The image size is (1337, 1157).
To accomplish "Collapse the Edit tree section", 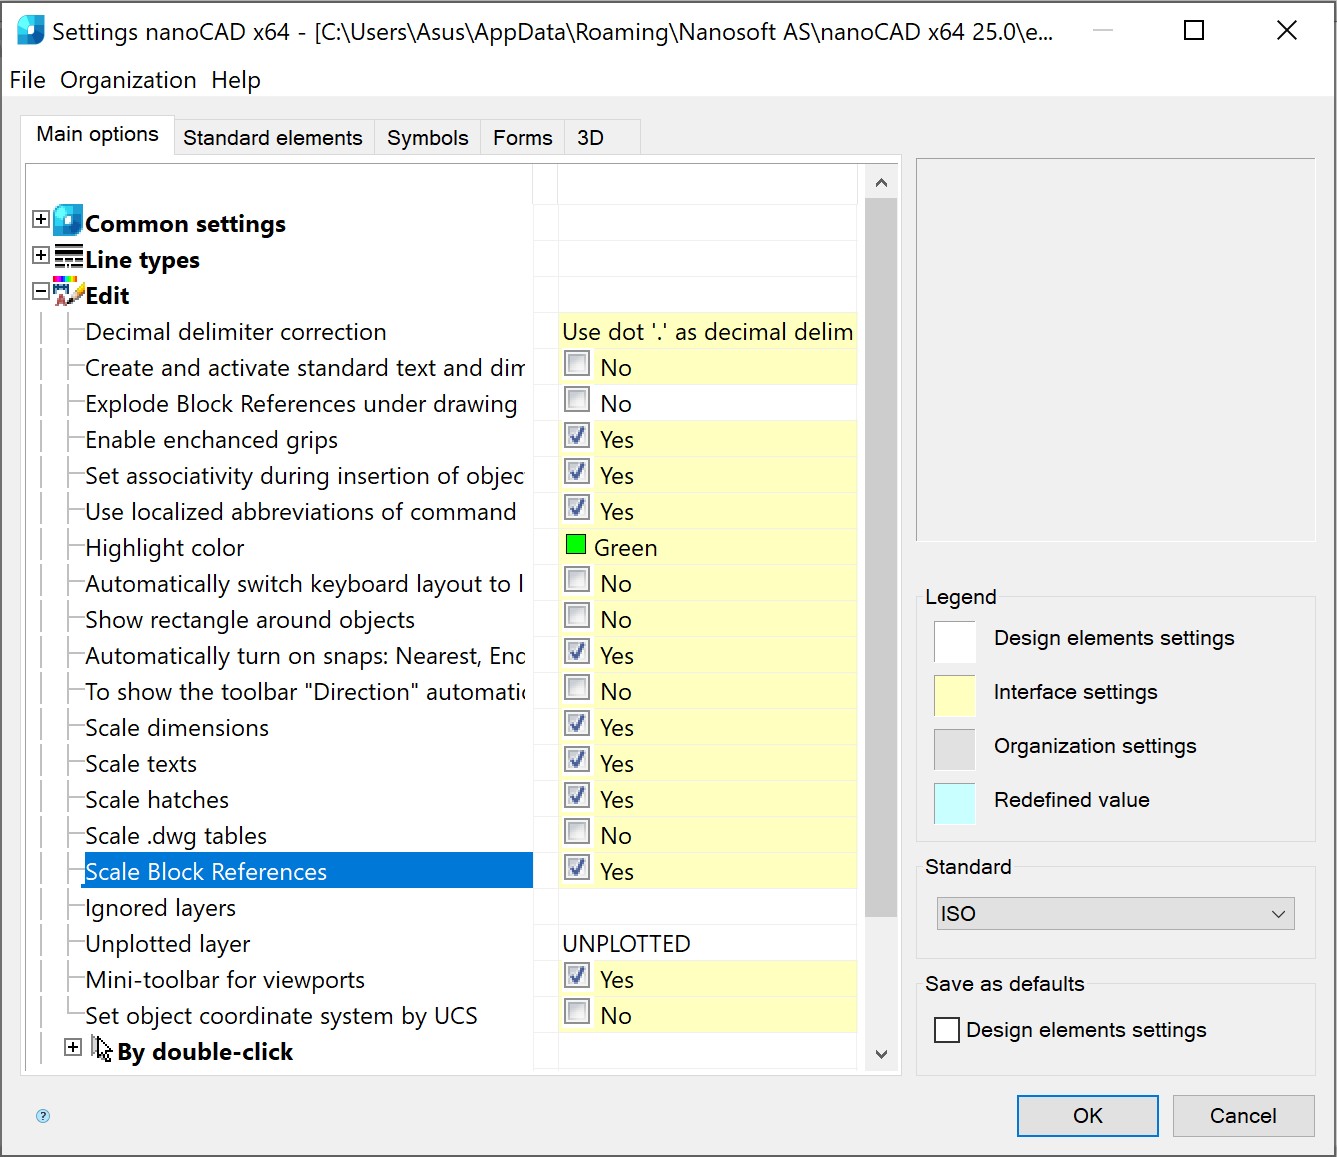I will click(x=41, y=292).
